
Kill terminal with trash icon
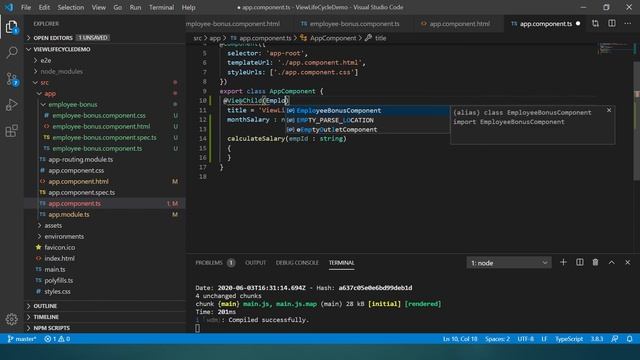coord(596,262)
